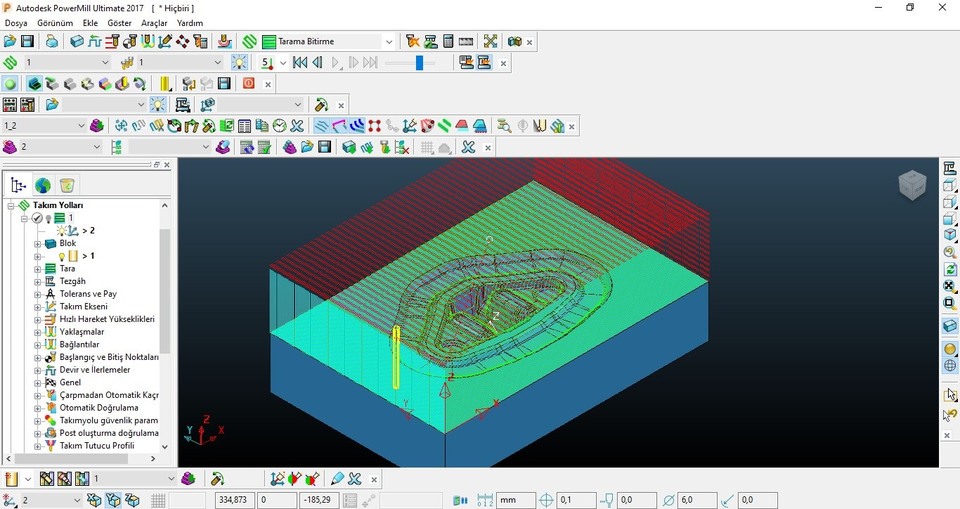
Task: Open Görünüm menu
Action: [x=55, y=23]
